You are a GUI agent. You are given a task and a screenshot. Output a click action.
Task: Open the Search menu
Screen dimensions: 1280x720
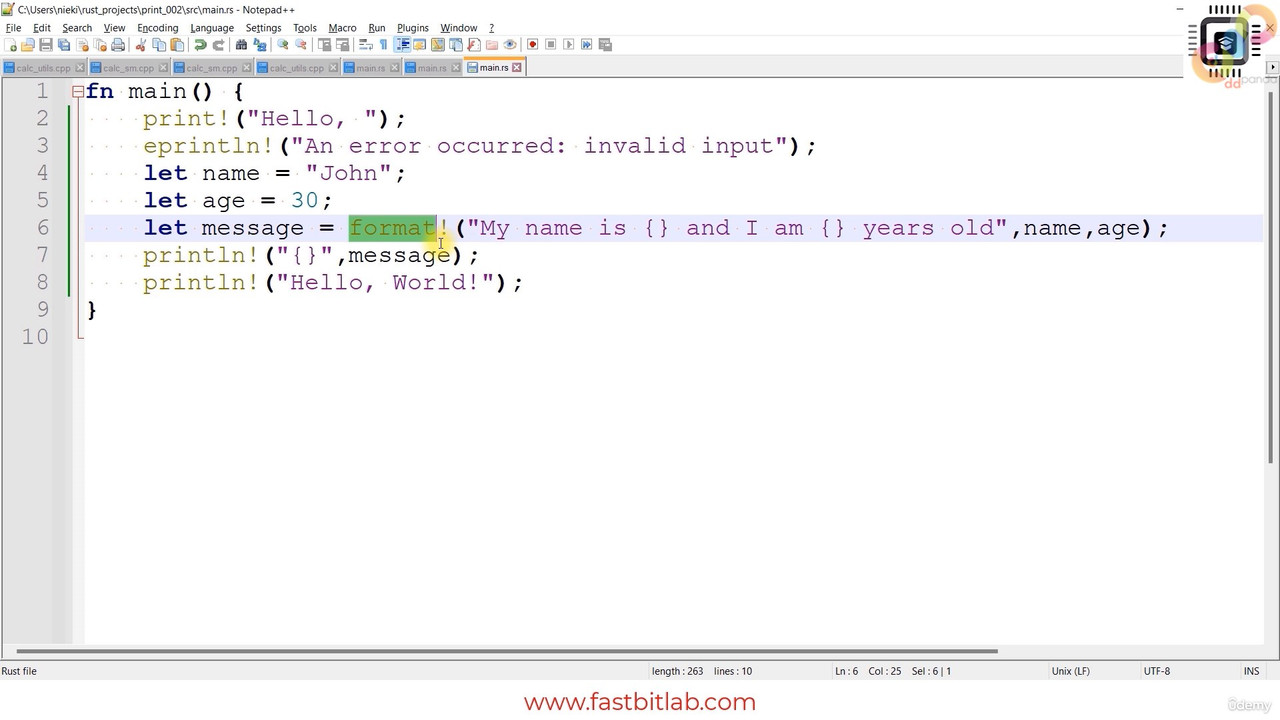[77, 28]
